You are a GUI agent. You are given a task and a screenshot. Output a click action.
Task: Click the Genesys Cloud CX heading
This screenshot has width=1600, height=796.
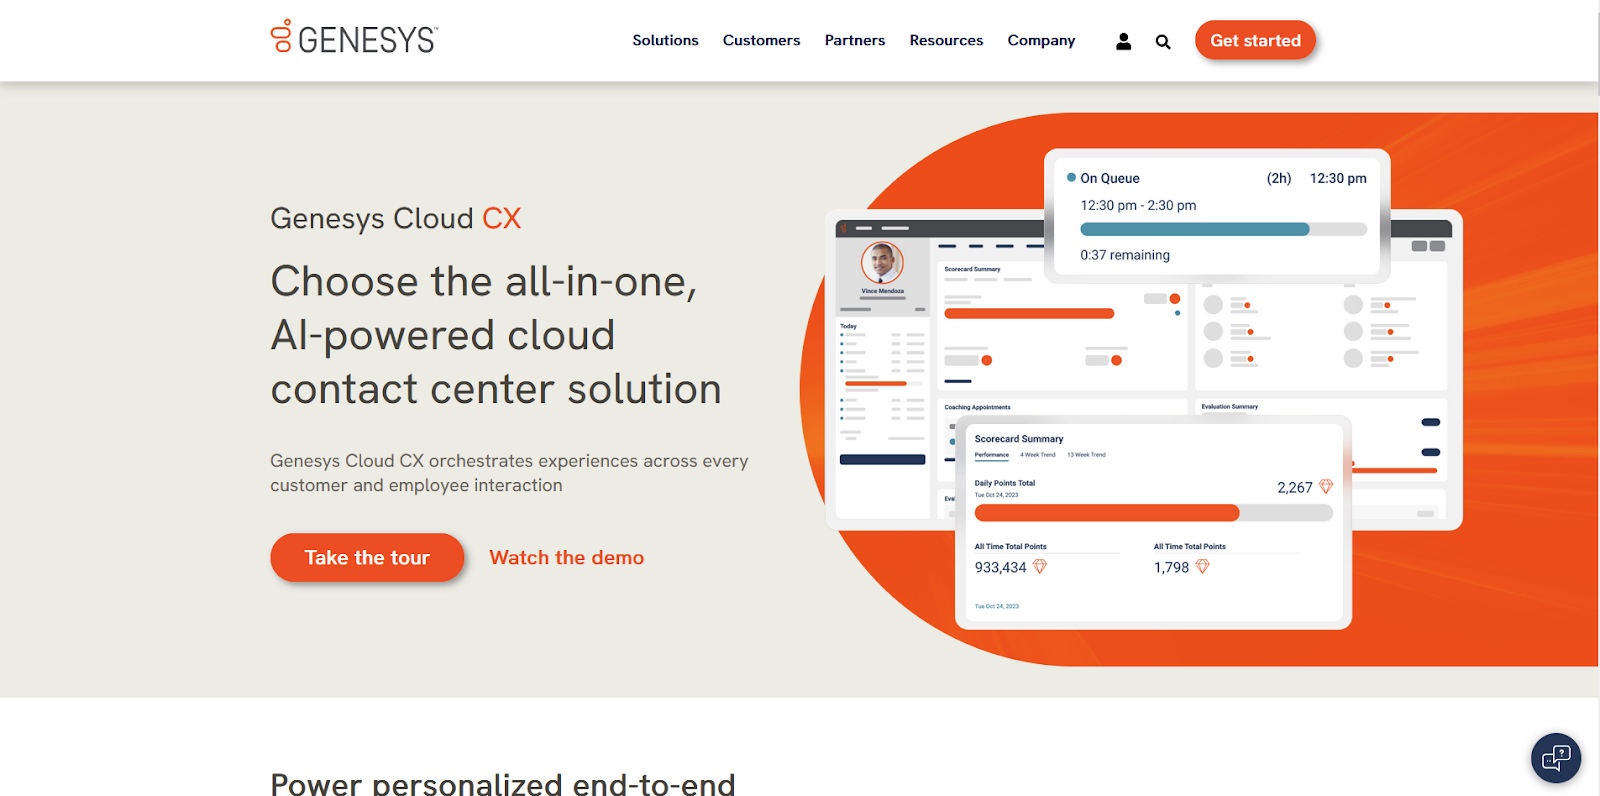[x=396, y=218]
